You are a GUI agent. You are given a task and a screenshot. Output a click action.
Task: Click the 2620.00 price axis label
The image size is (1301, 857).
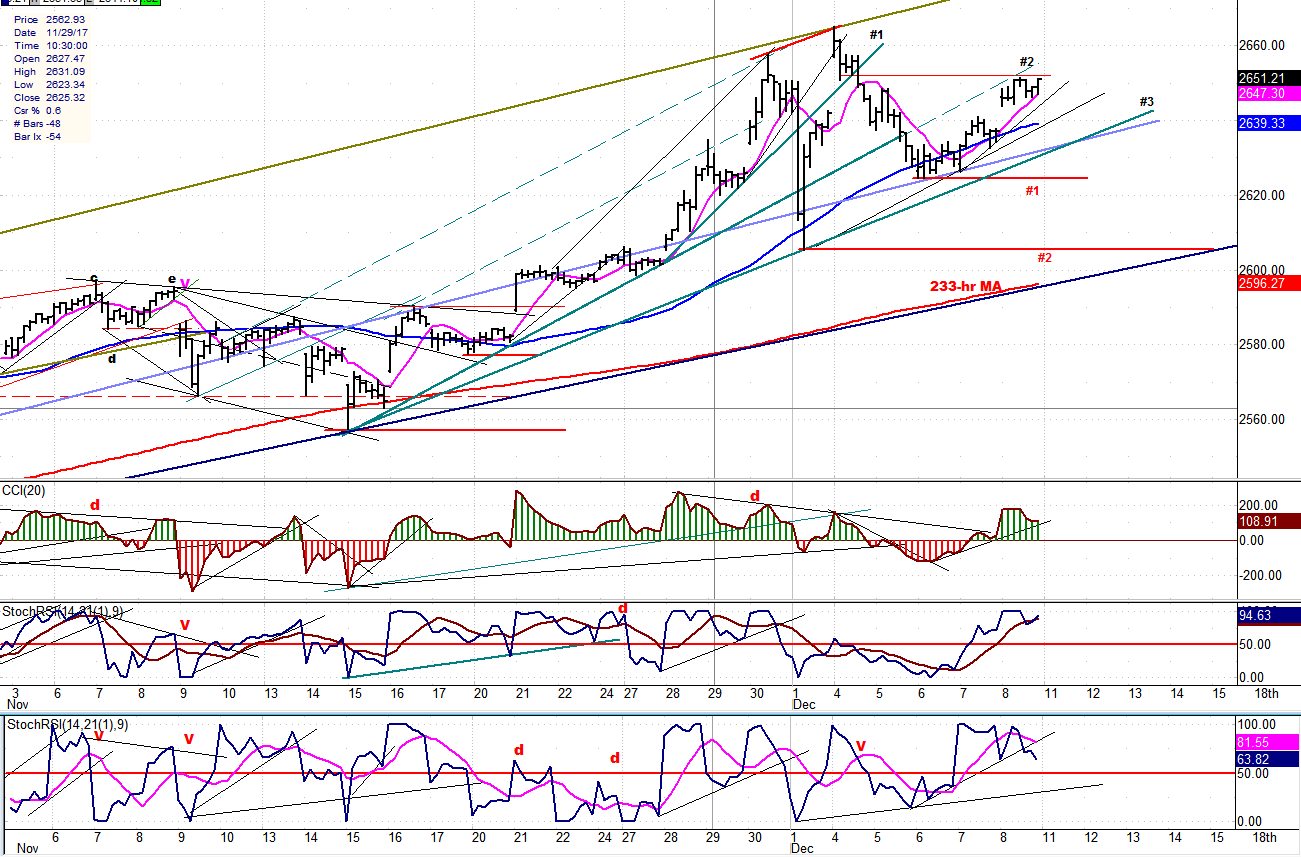coord(1263,195)
